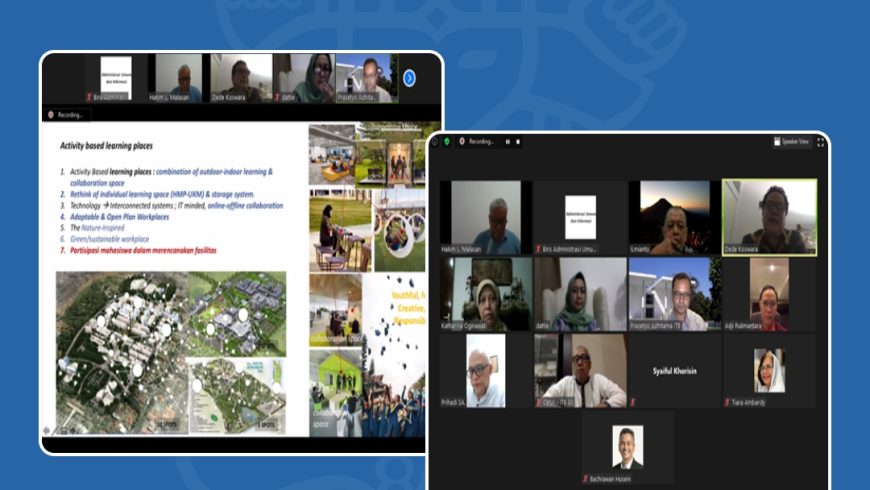This screenshot has height=490, width=870.
Task: Click Tiara Ambardy's participant tile
Action: click(769, 371)
